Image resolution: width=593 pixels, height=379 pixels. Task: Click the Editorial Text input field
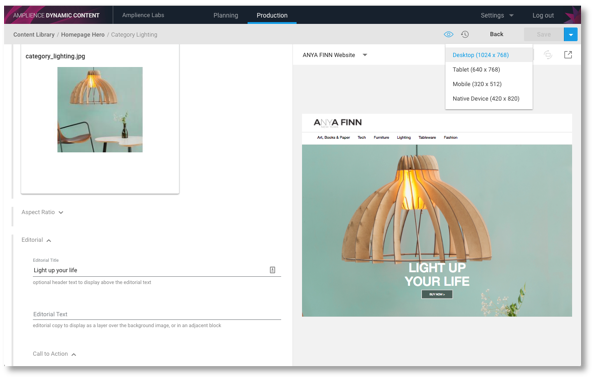point(157,314)
